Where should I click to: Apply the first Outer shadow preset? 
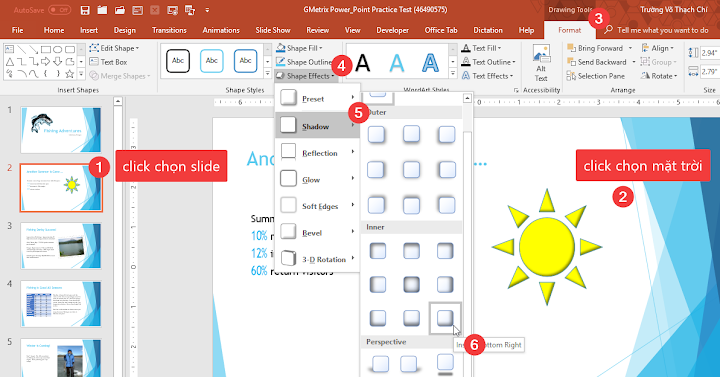point(377,135)
